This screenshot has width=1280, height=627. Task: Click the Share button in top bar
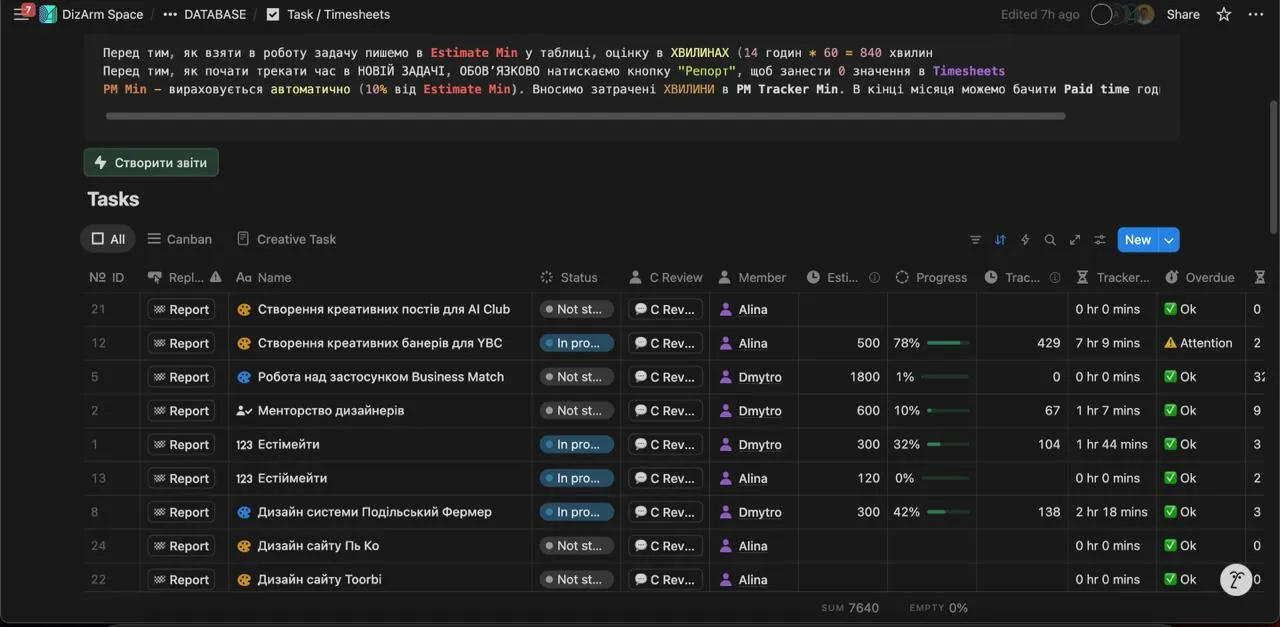tap(1183, 14)
